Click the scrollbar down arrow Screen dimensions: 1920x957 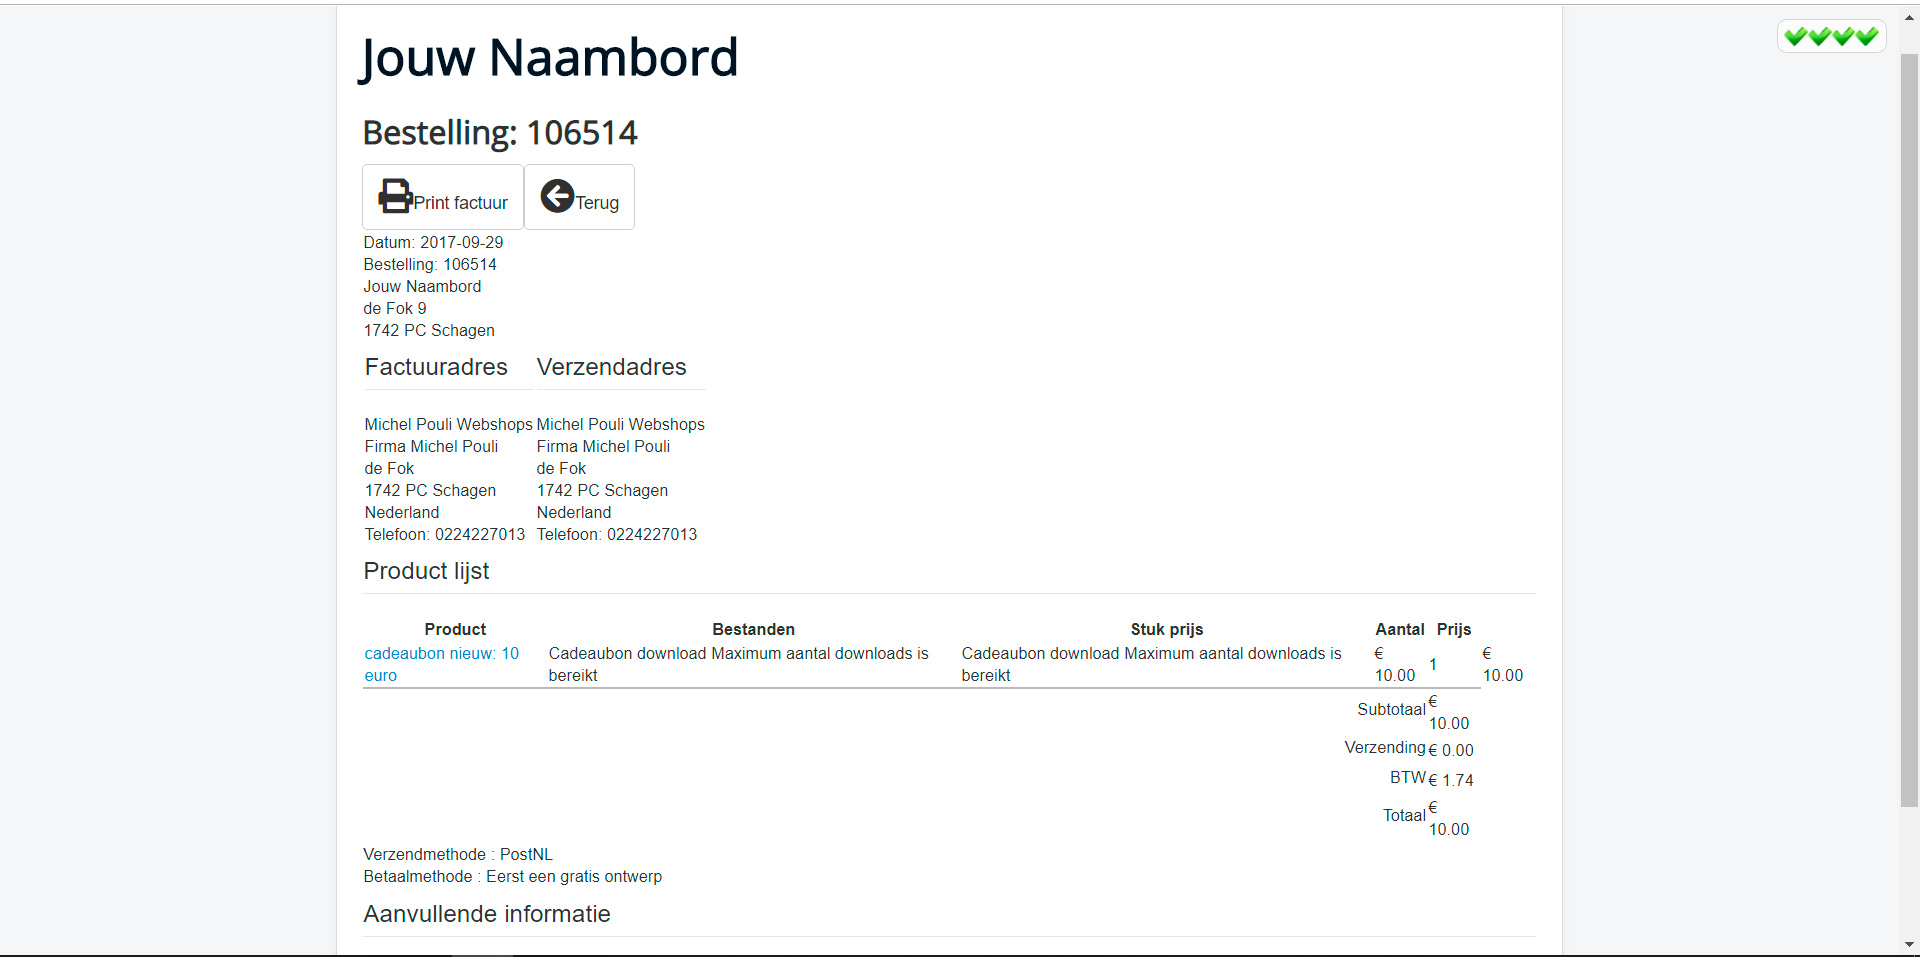point(1909,944)
